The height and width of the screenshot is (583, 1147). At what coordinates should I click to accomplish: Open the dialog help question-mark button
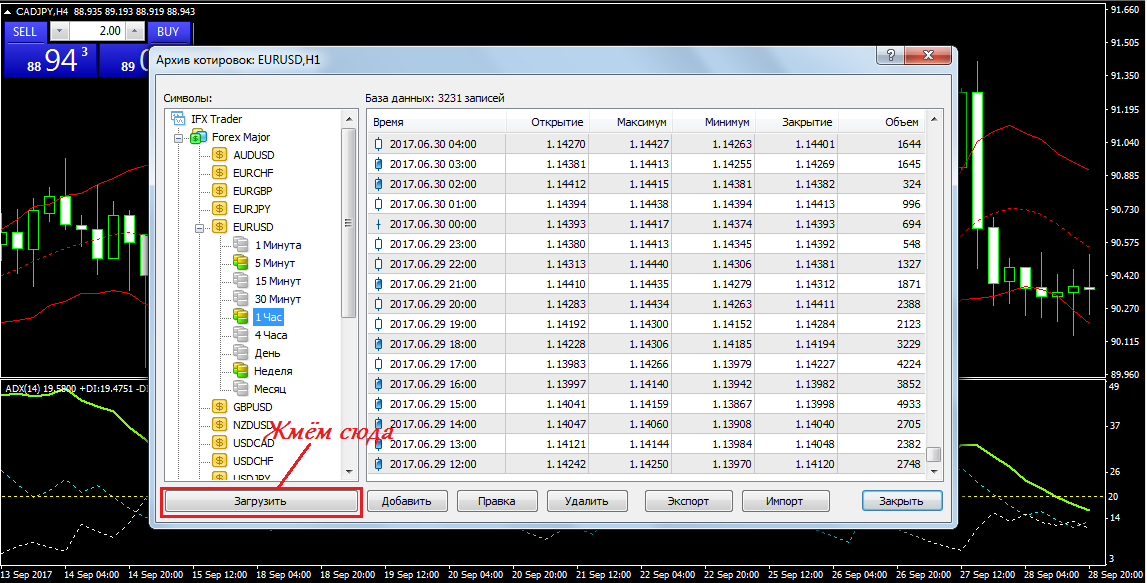tap(890, 55)
